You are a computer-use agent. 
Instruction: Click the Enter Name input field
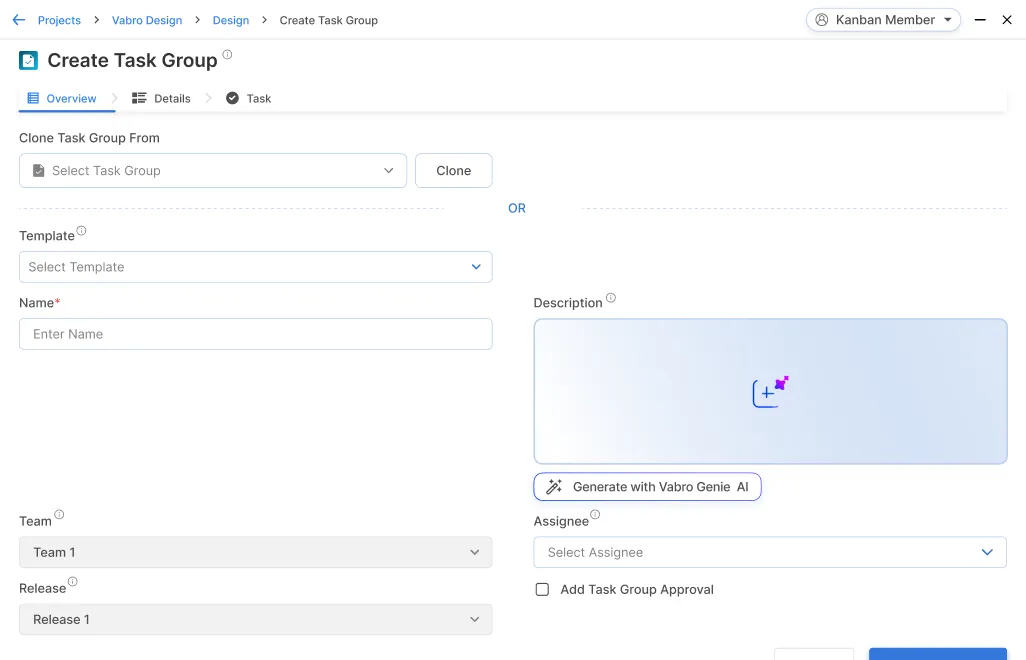(x=255, y=333)
